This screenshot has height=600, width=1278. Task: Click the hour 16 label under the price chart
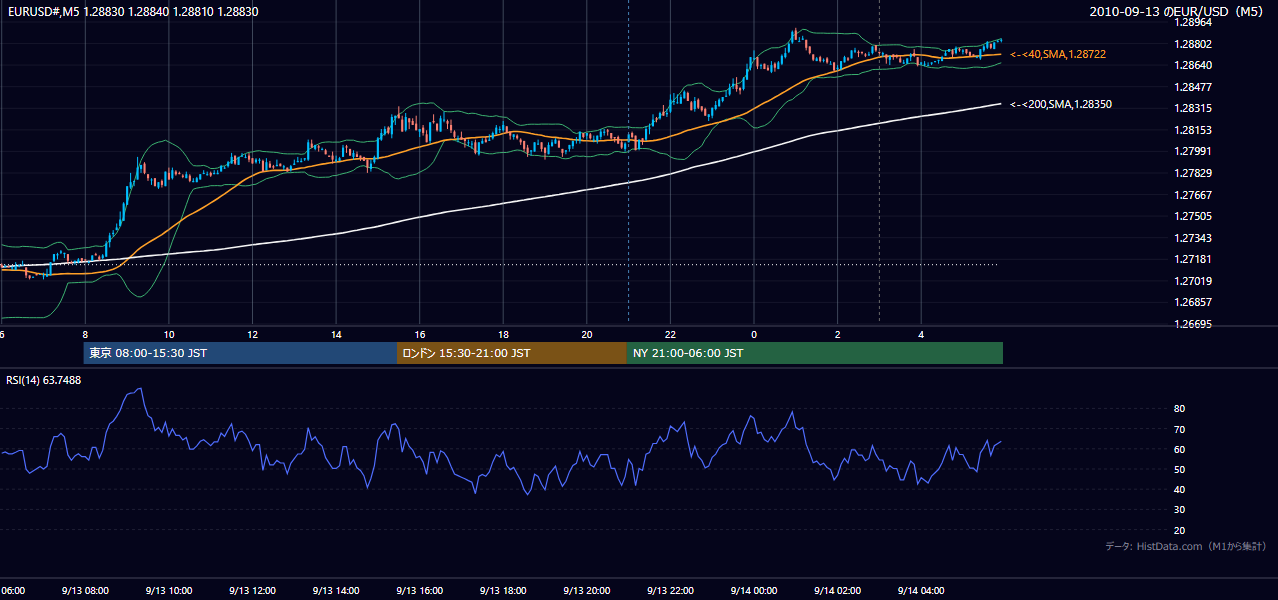pos(420,334)
